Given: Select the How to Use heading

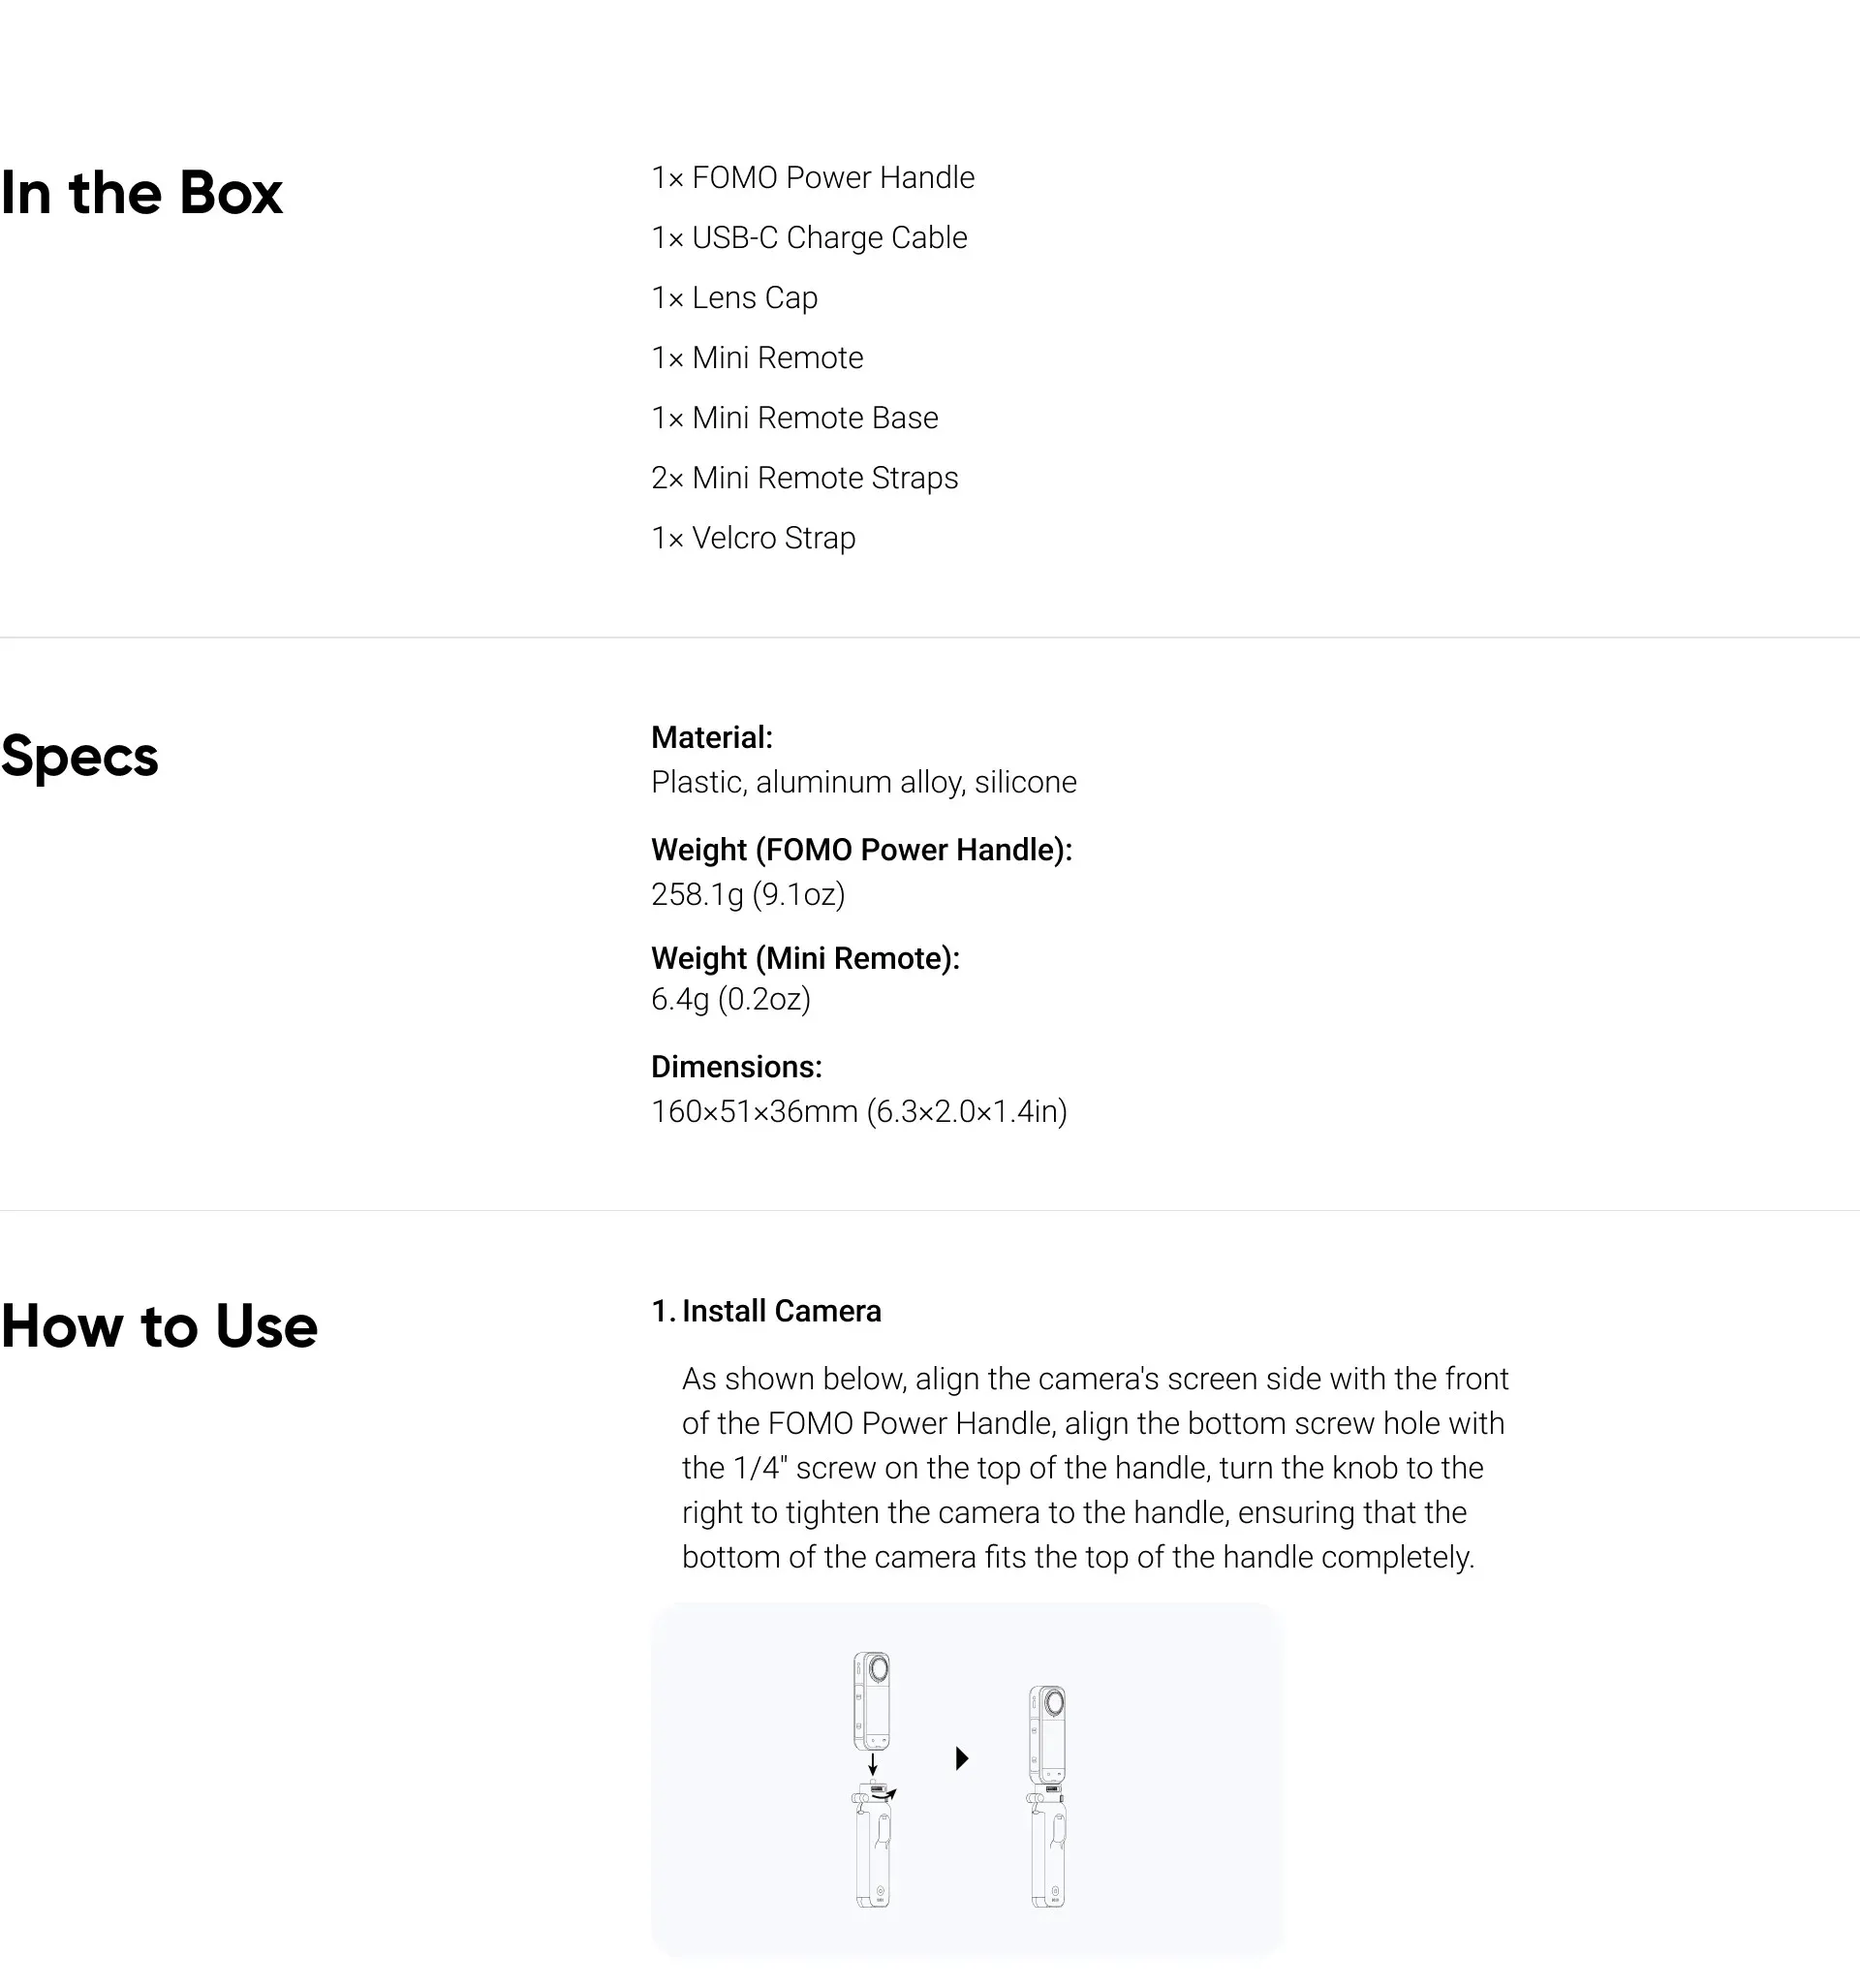Looking at the screenshot, I should (x=159, y=1326).
